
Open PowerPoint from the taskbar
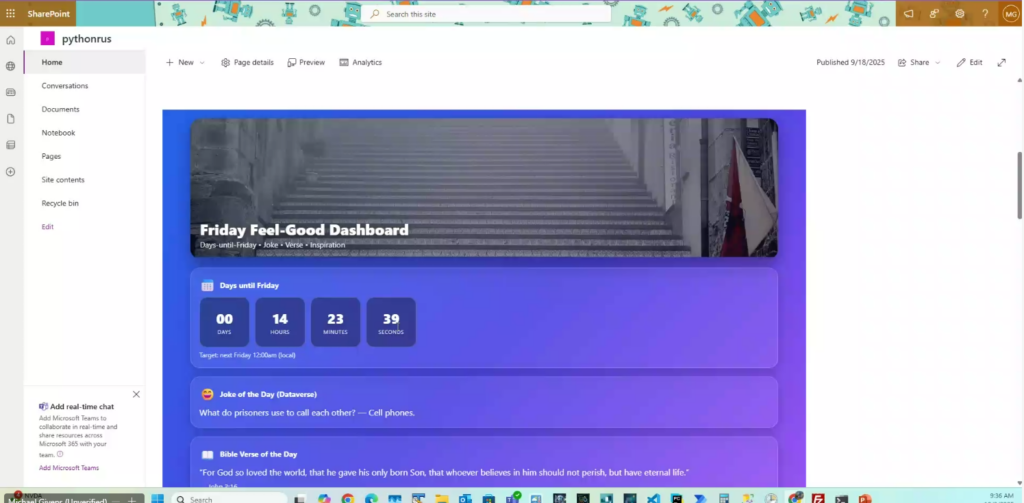pos(865,499)
